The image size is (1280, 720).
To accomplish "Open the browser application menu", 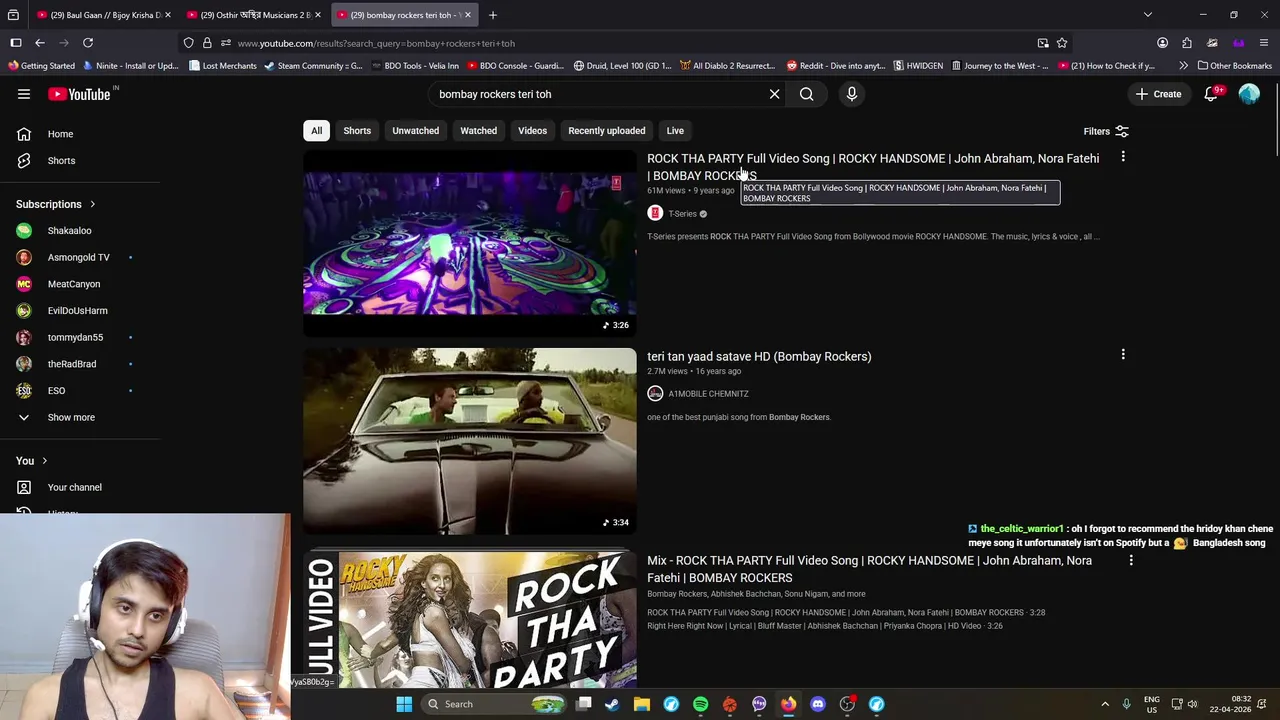I will (x=1264, y=43).
